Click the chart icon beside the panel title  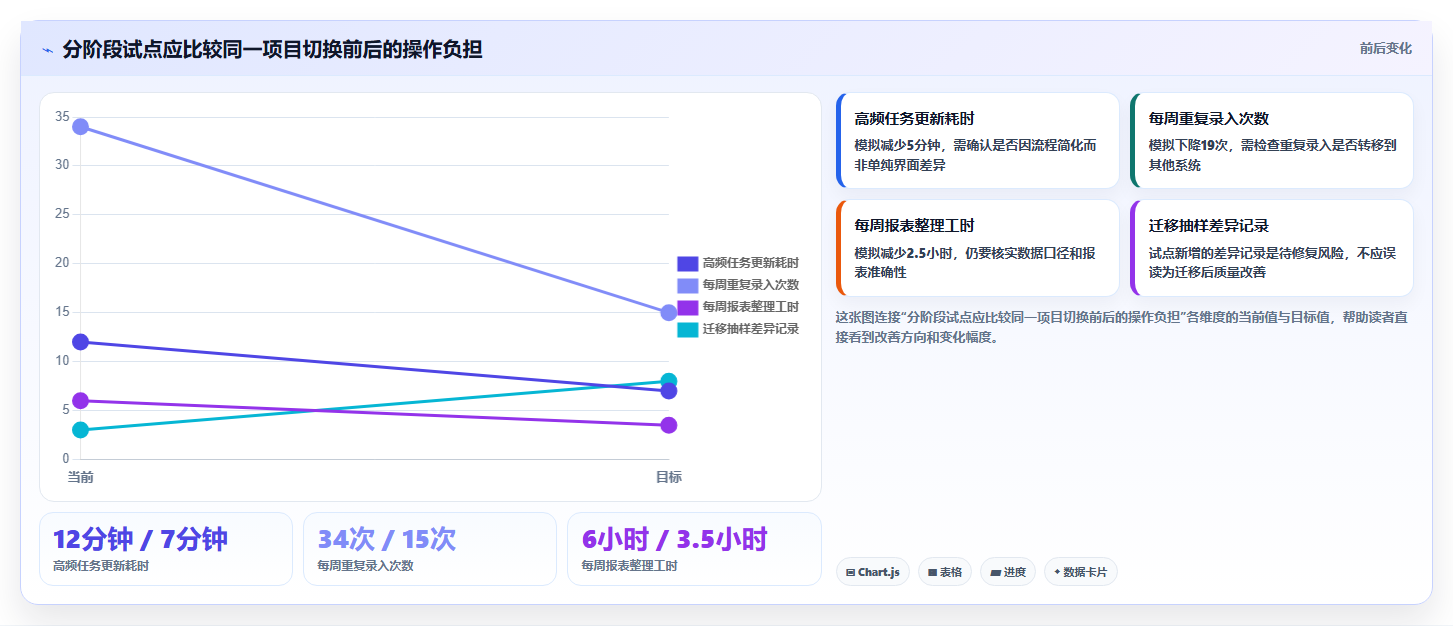tap(47, 50)
